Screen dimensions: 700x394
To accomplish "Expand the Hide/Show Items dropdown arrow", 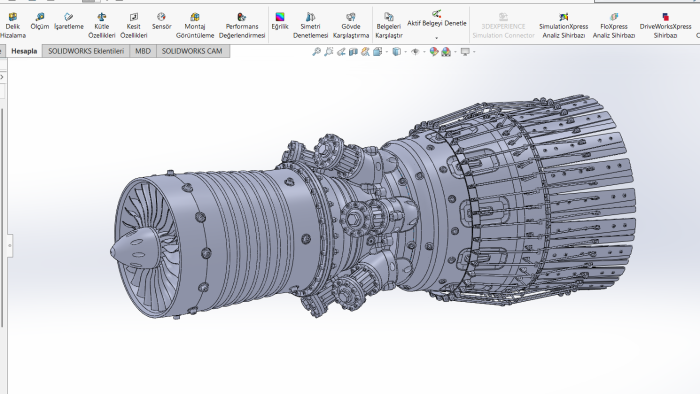I will click(424, 52).
